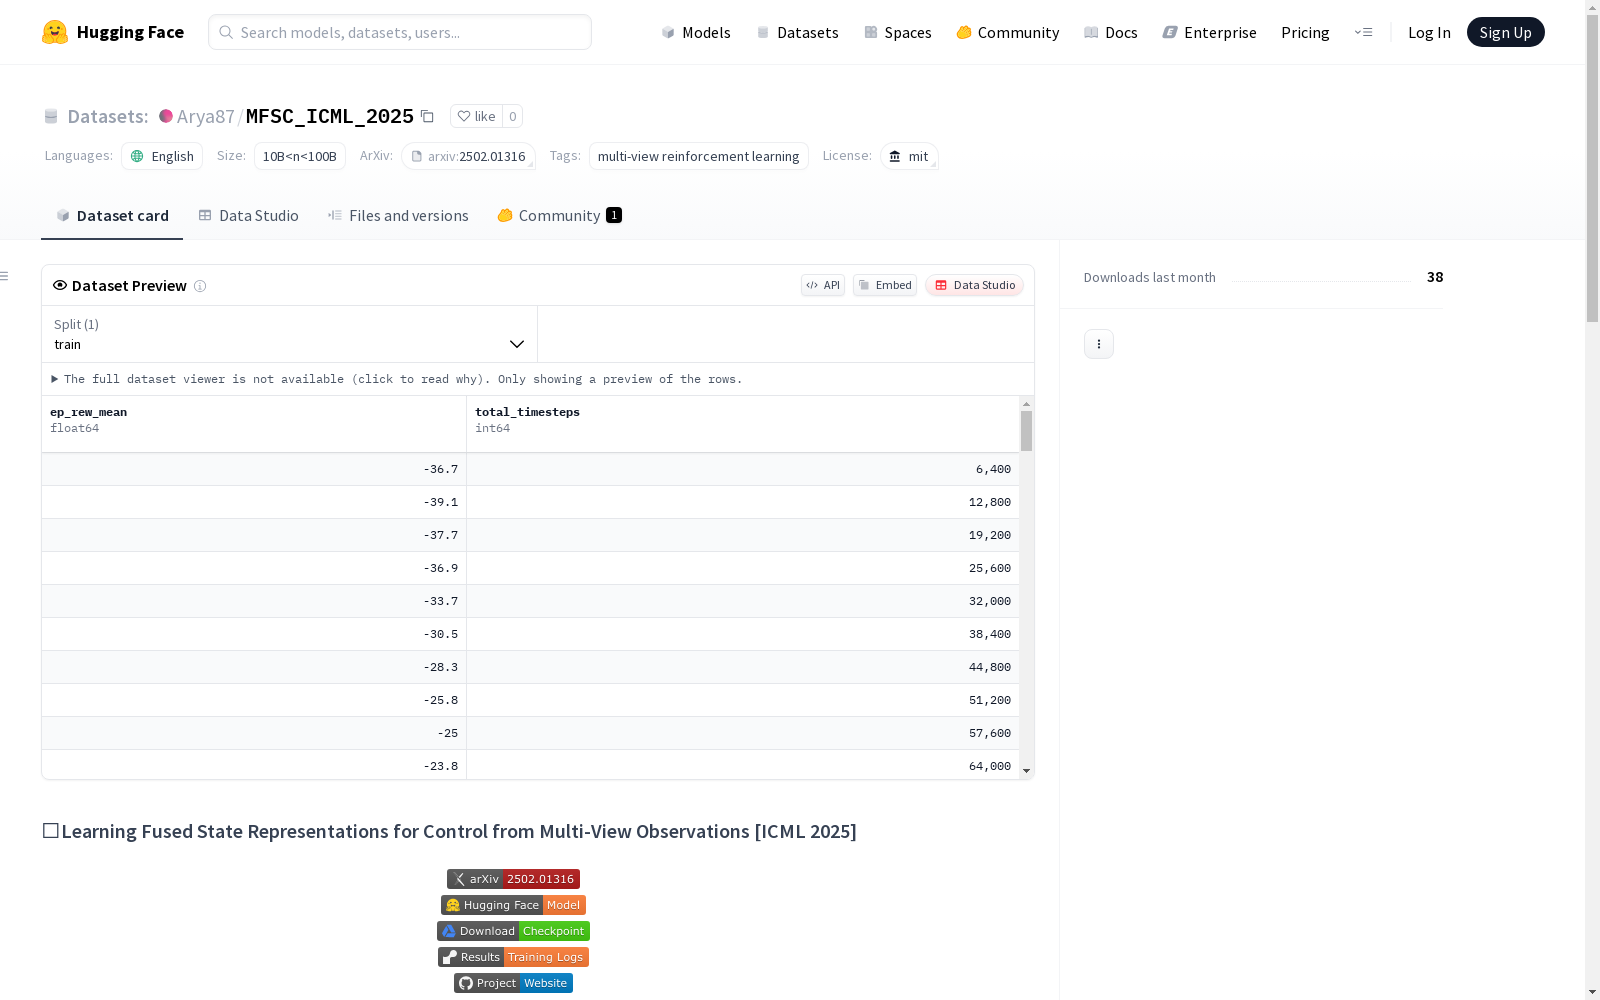Select the cell with value 44,800

743,667
